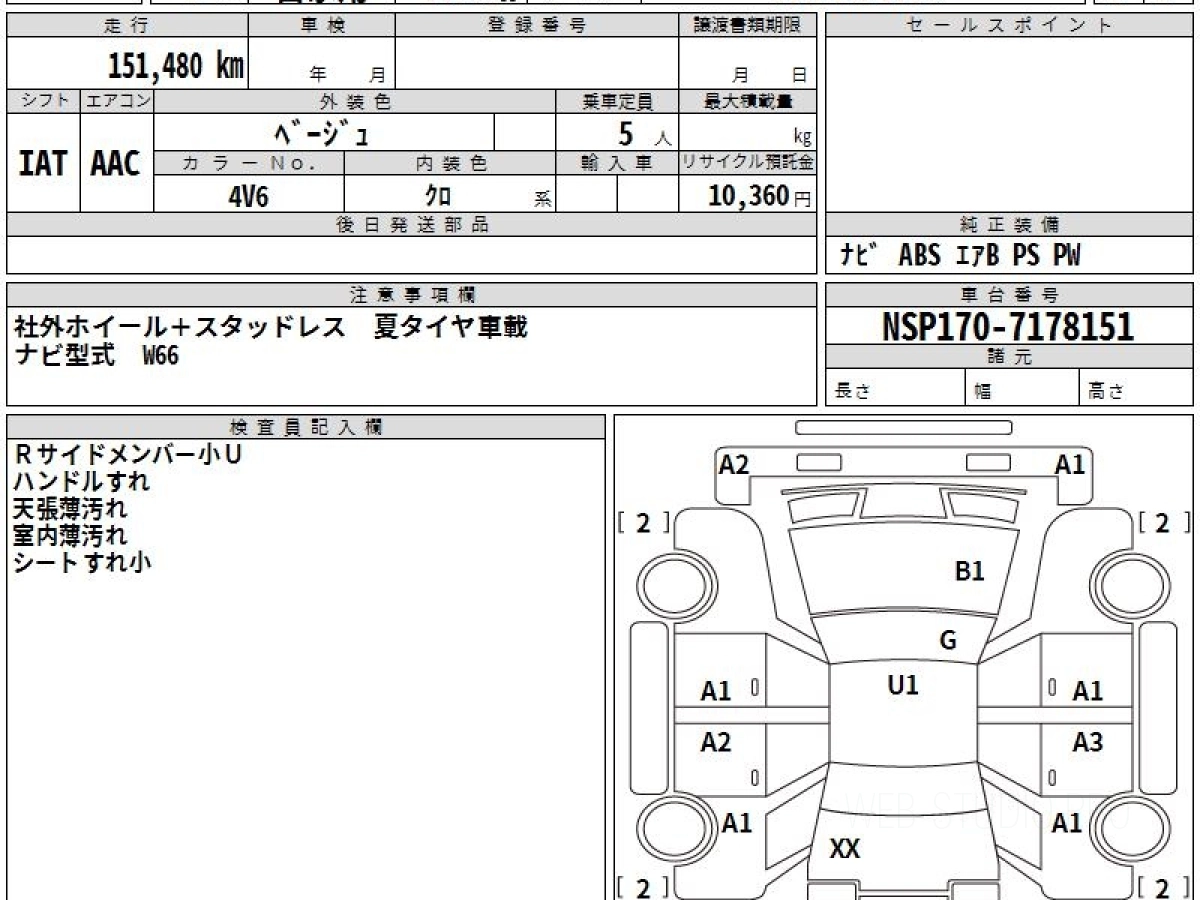Click the XX mark on the diagram
1200x900 pixels.
pyautogui.click(x=845, y=850)
